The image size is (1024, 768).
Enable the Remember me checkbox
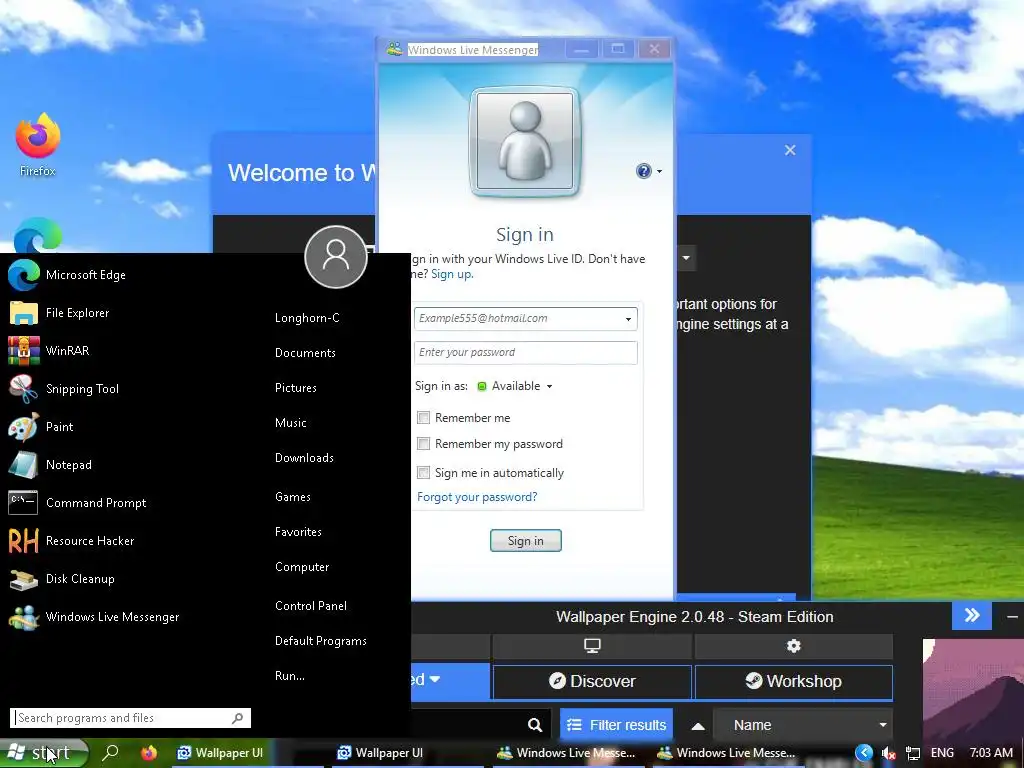(x=423, y=417)
